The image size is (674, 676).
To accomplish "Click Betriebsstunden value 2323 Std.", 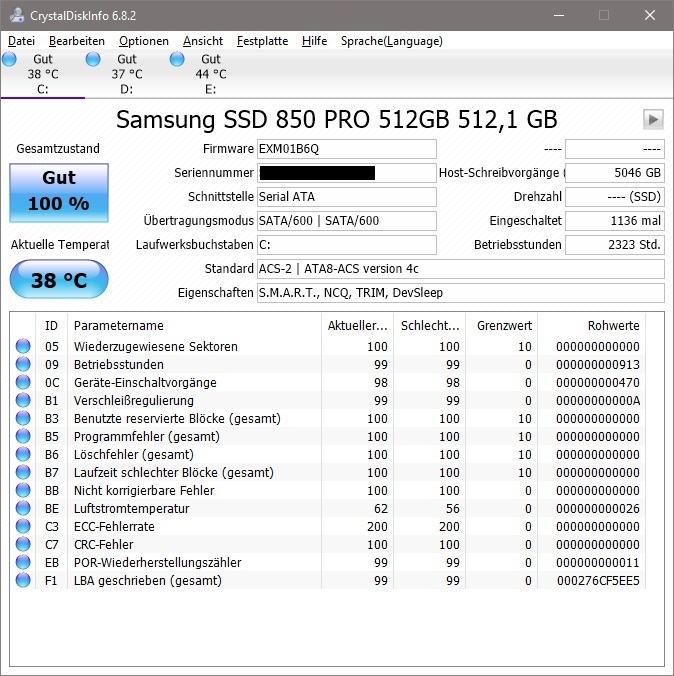I will click(x=614, y=245).
